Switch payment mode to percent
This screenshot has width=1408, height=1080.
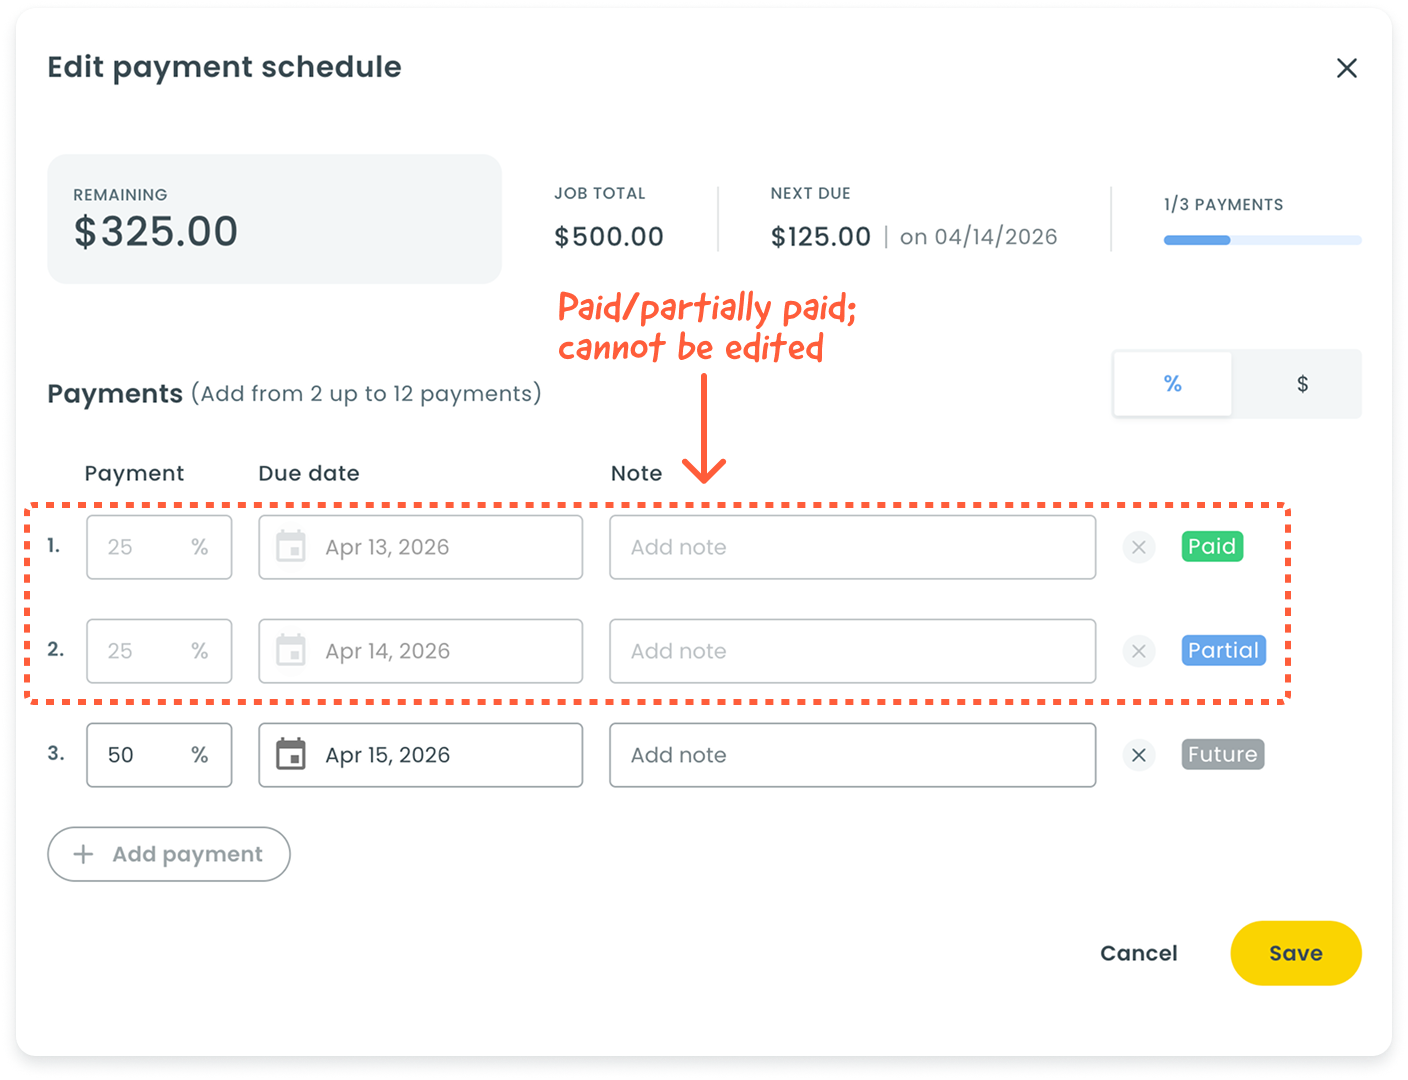pyautogui.click(x=1172, y=384)
